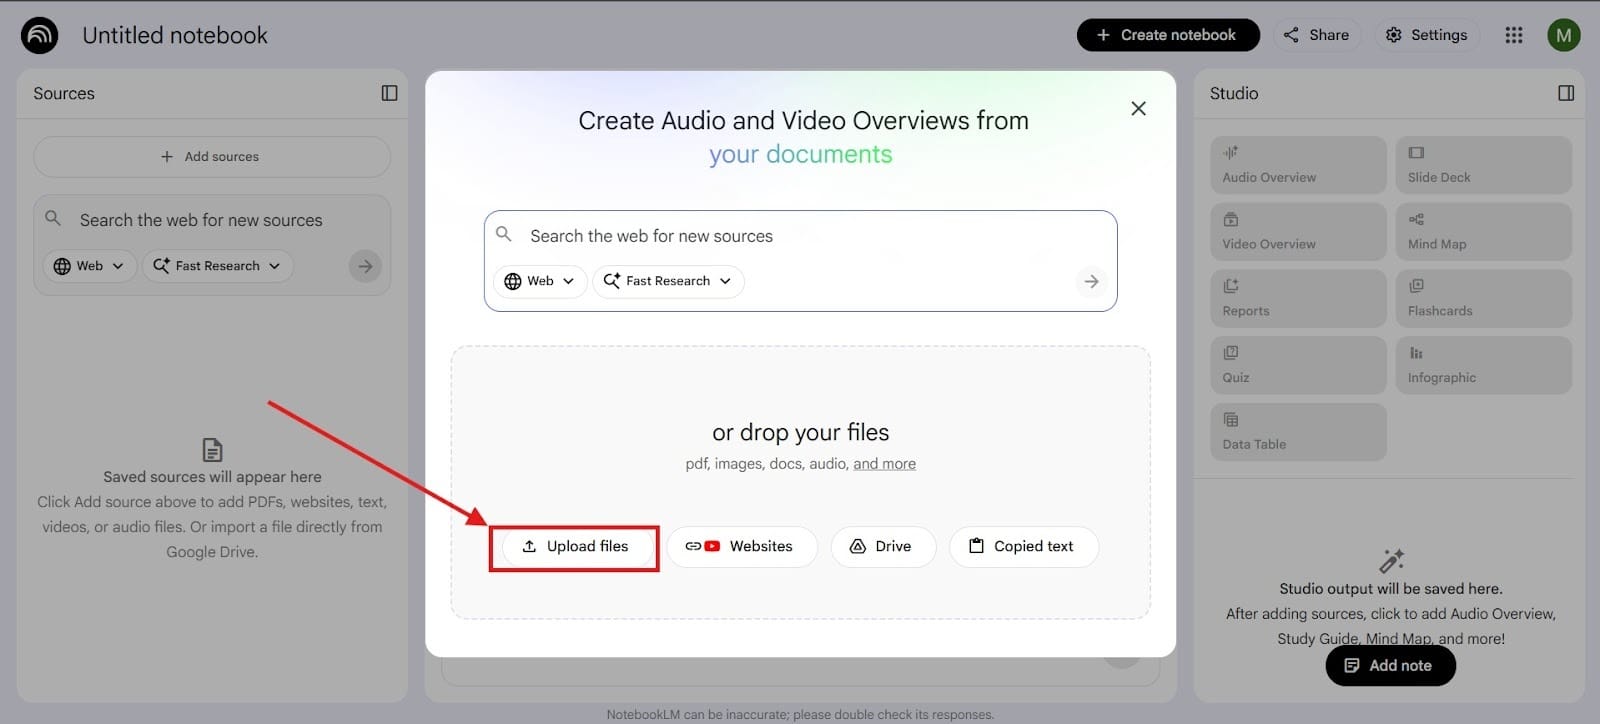Click Create notebook
The image size is (1600, 724).
[x=1167, y=35]
